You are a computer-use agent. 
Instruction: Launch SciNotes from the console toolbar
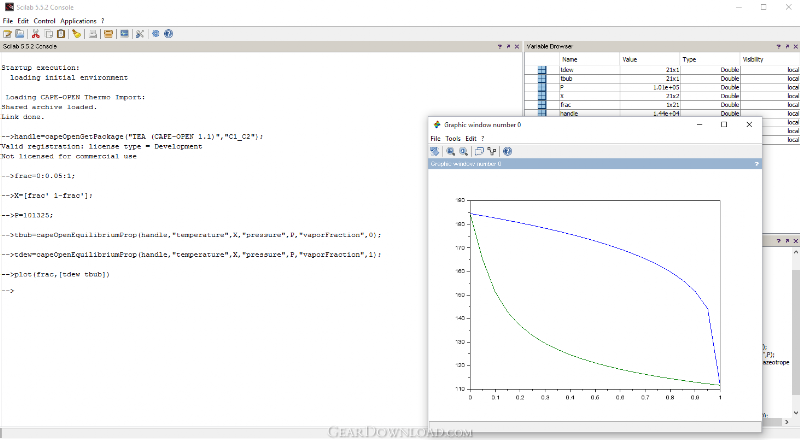pos(8,34)
